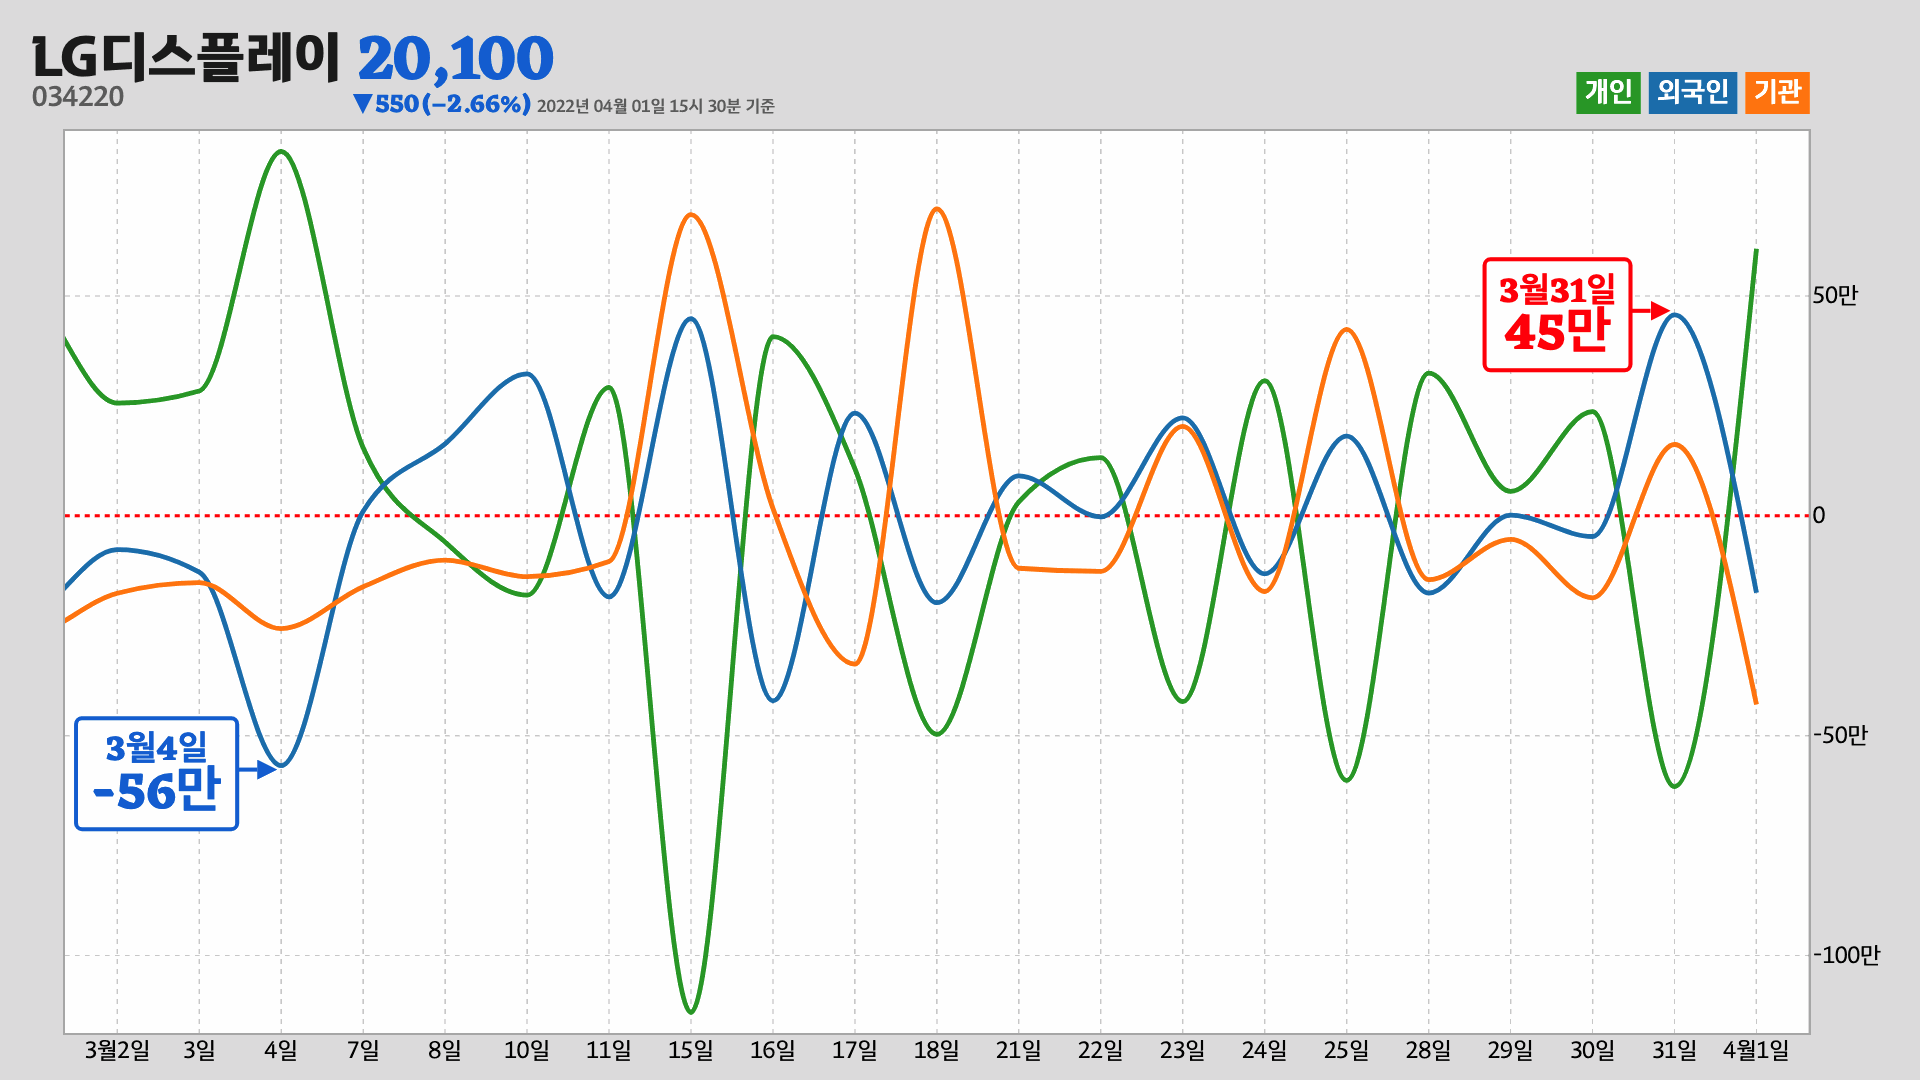This screenshot has width=1920, height=1080.
Task: Click the -100만 y-axis label
Action: [x=1846, y=955]
